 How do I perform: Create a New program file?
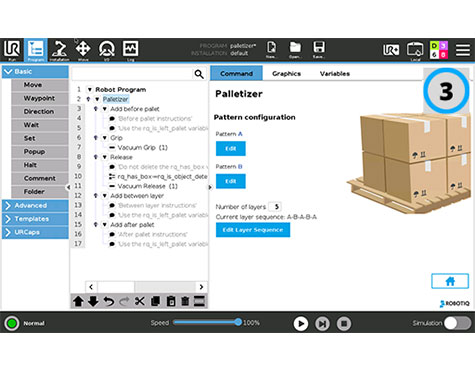click(x=271, y=49)
